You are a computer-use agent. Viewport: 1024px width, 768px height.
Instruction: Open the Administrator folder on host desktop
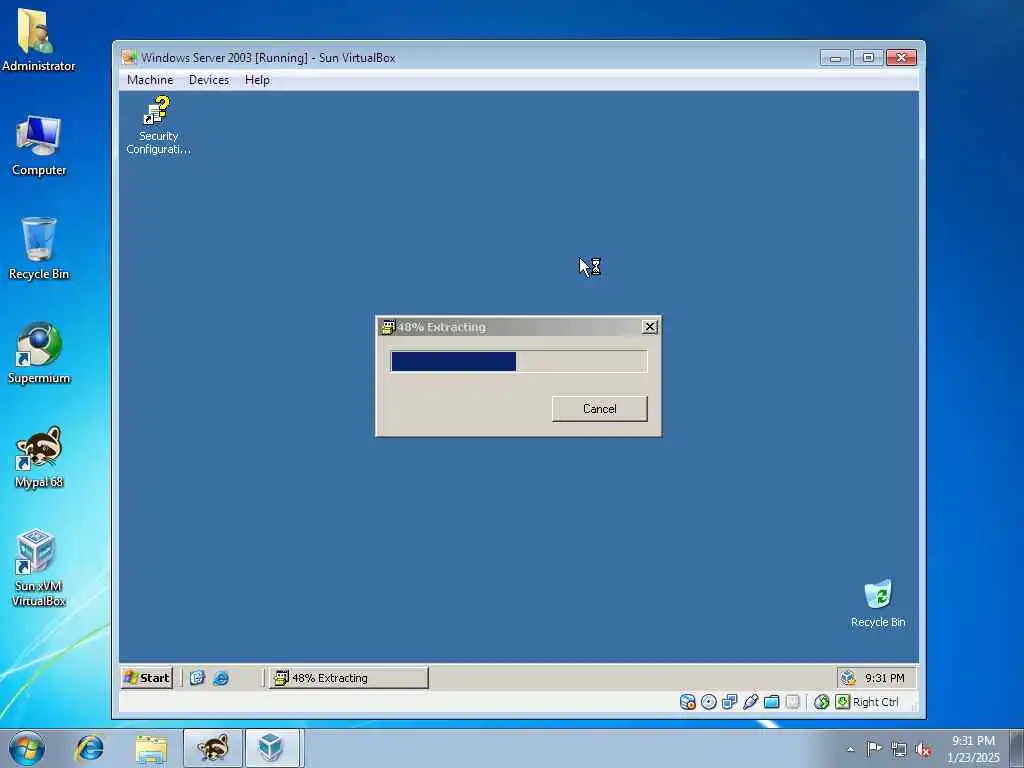coord(39,39)
